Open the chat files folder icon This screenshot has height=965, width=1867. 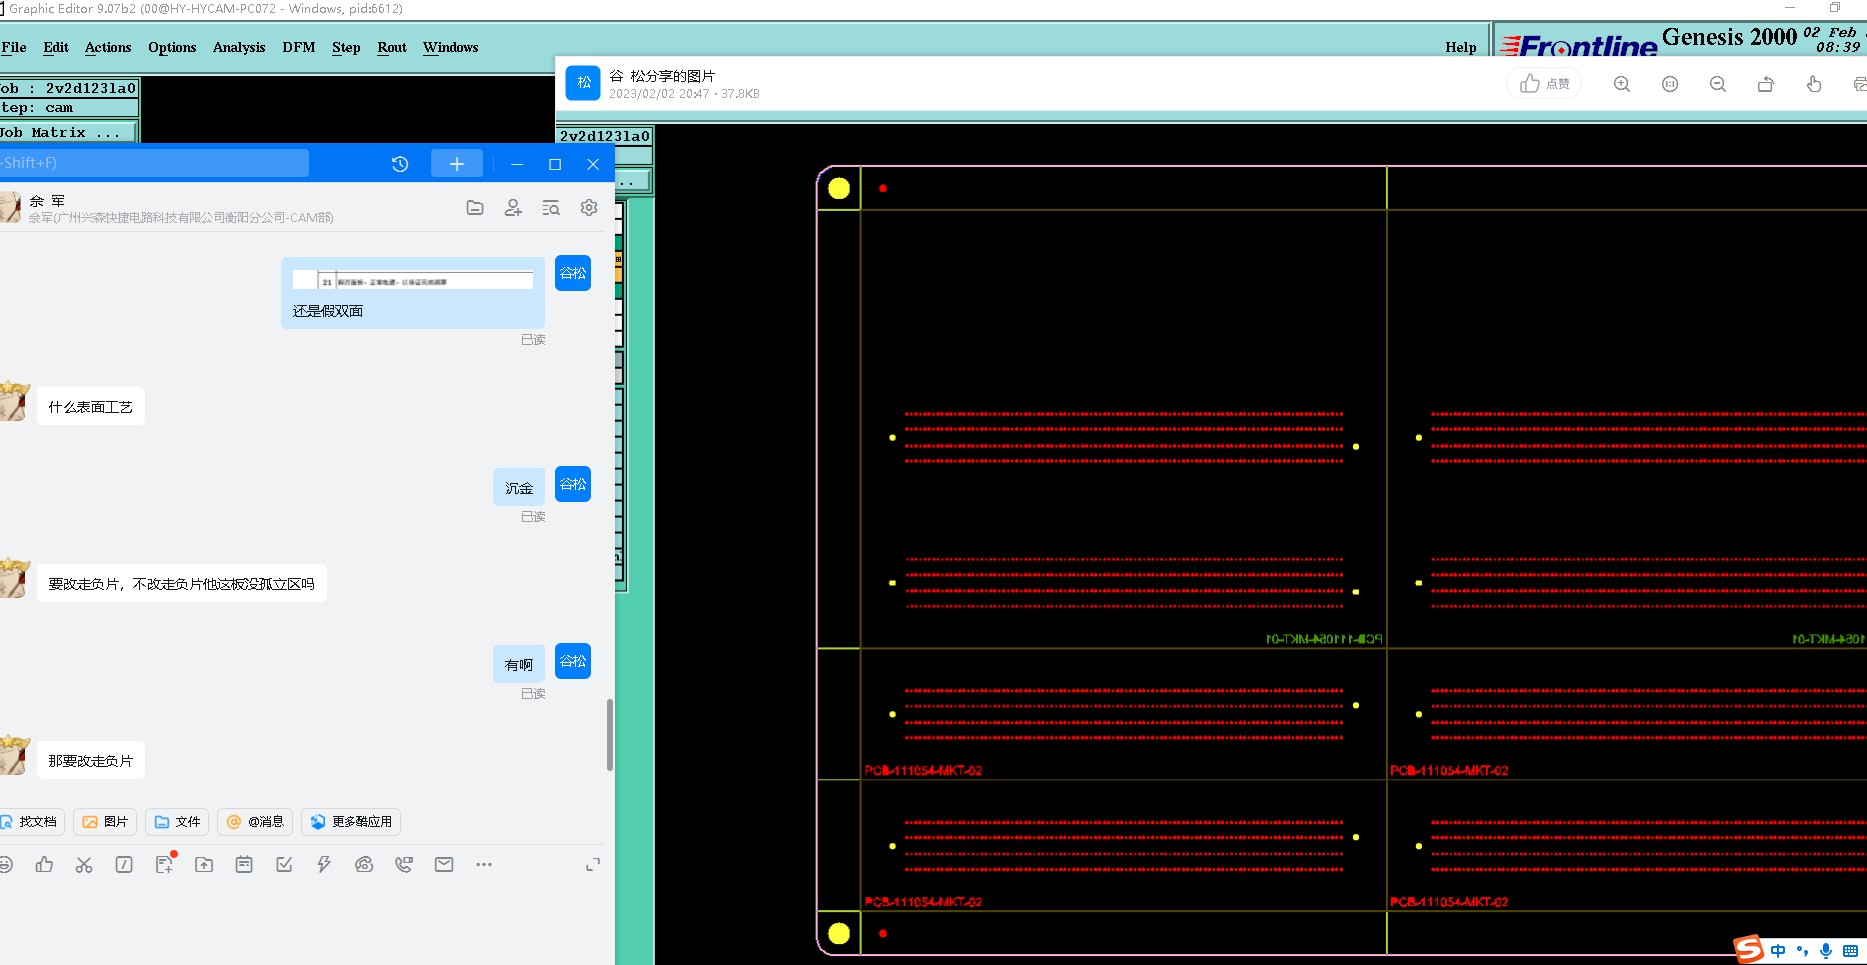[x=475, y=208]
